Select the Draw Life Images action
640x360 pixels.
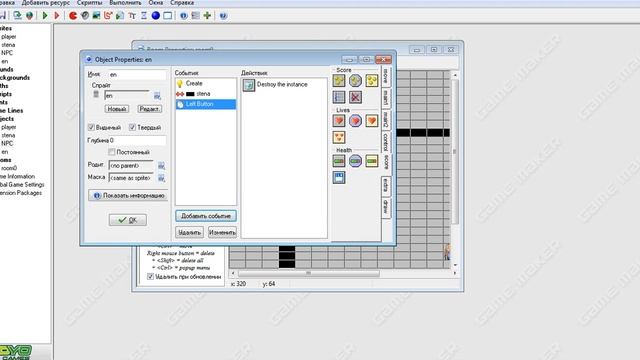point(339,137)
